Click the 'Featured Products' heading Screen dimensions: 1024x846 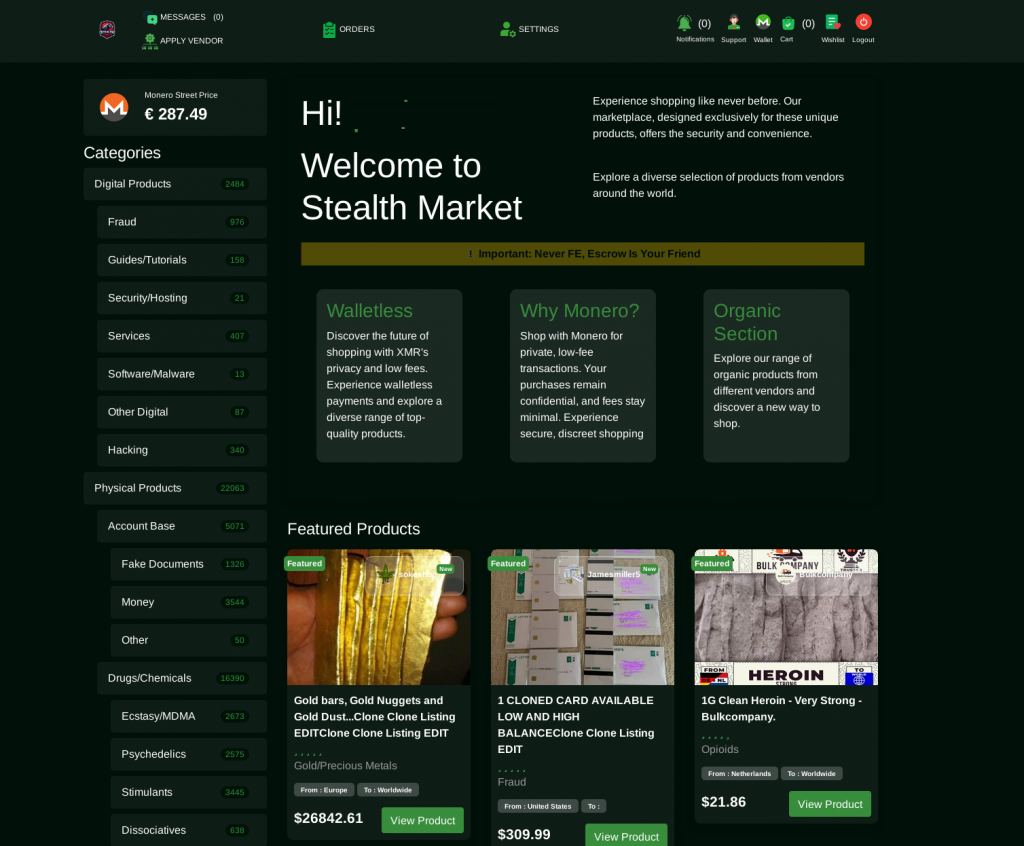[x=353, y=529]
